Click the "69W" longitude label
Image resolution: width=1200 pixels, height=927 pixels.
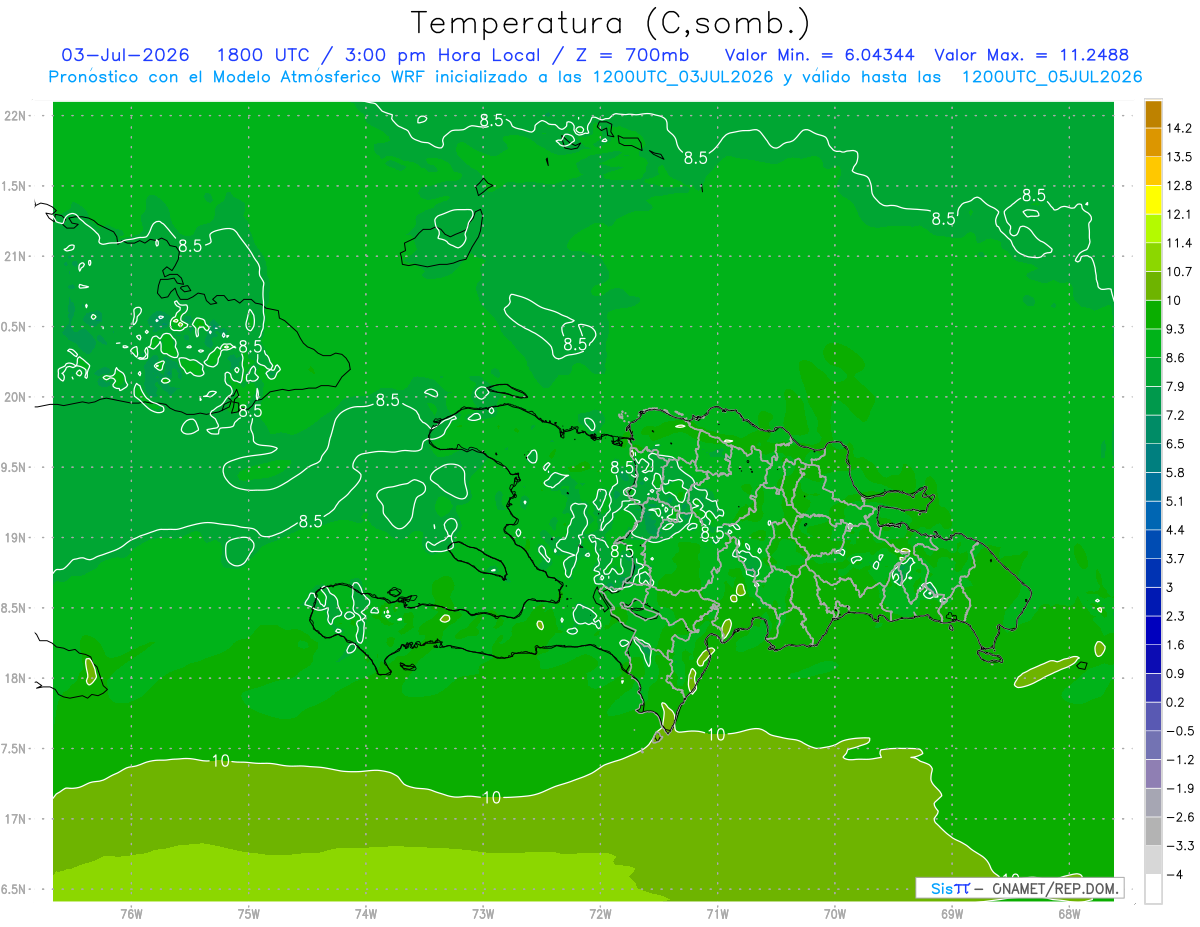click(x=952, y=914)
